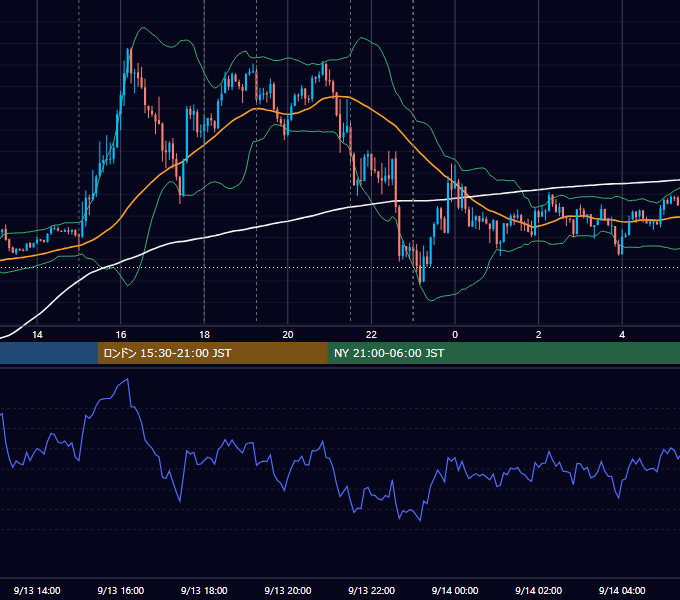Image resolution: width=680 pixels, height=600 pixels.
Task: Click the blue session band left of ロンドン
Action: tap(49, 353)
